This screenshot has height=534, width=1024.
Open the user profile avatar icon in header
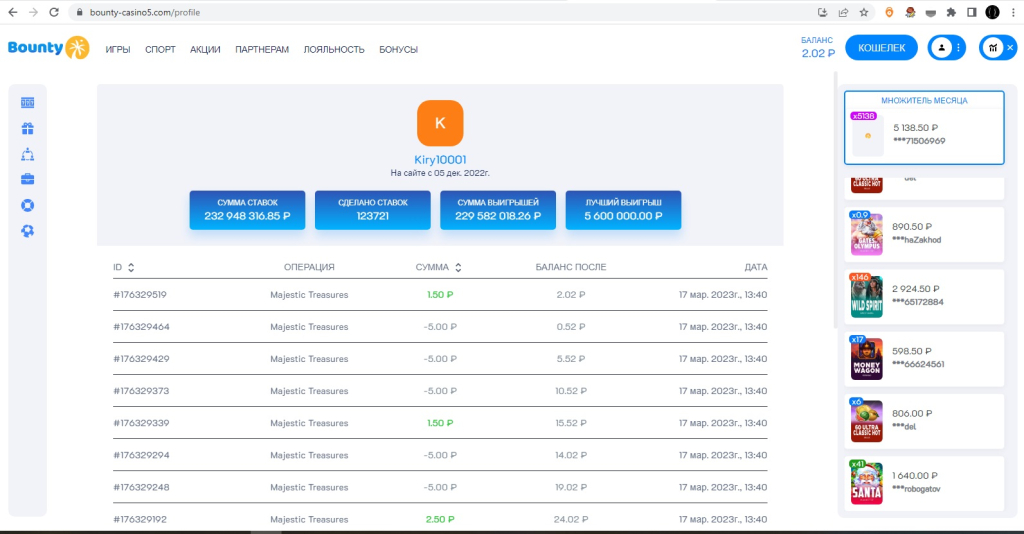941,48
